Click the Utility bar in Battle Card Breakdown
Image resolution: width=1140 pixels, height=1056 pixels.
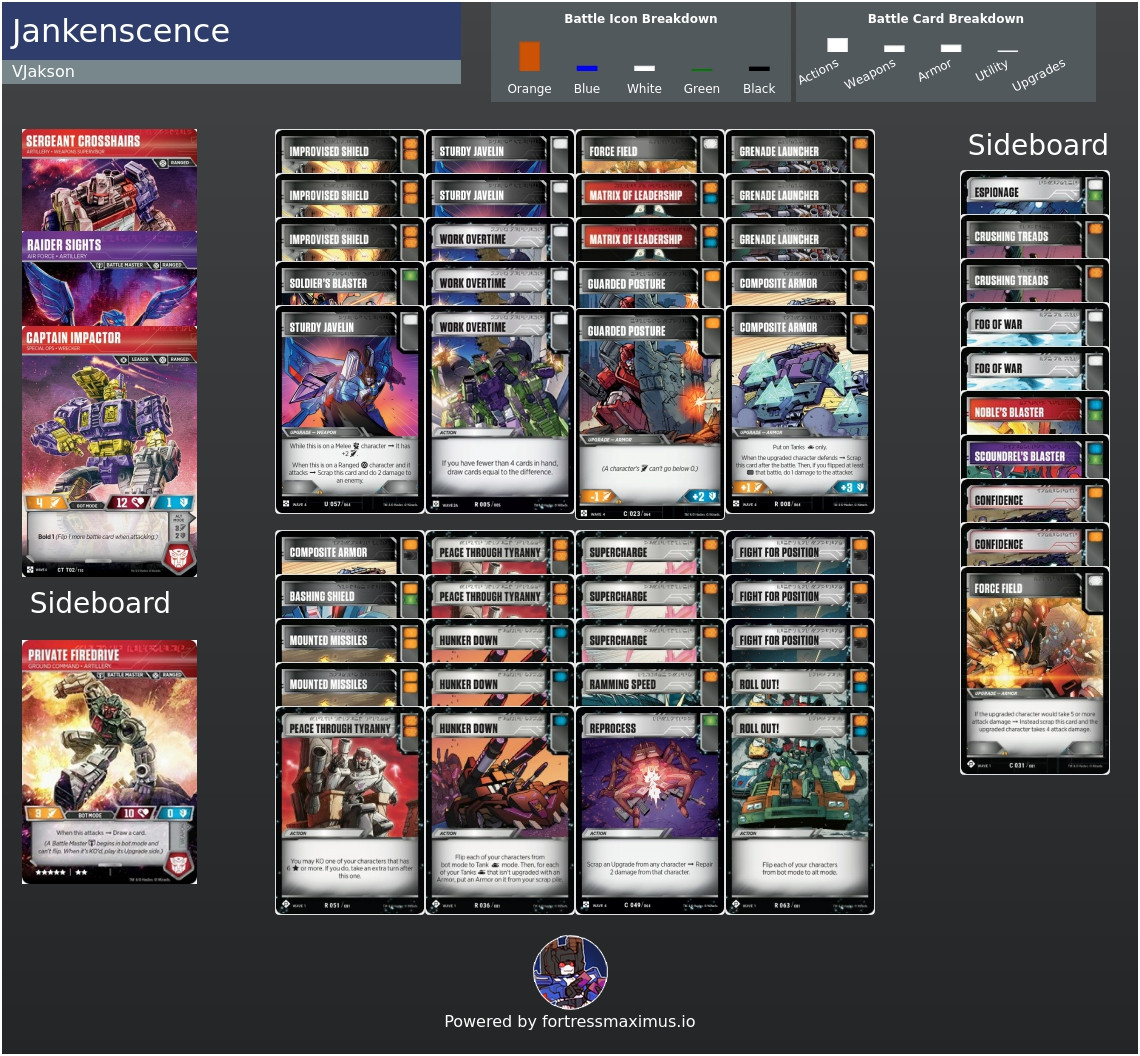click(1008, 51)
